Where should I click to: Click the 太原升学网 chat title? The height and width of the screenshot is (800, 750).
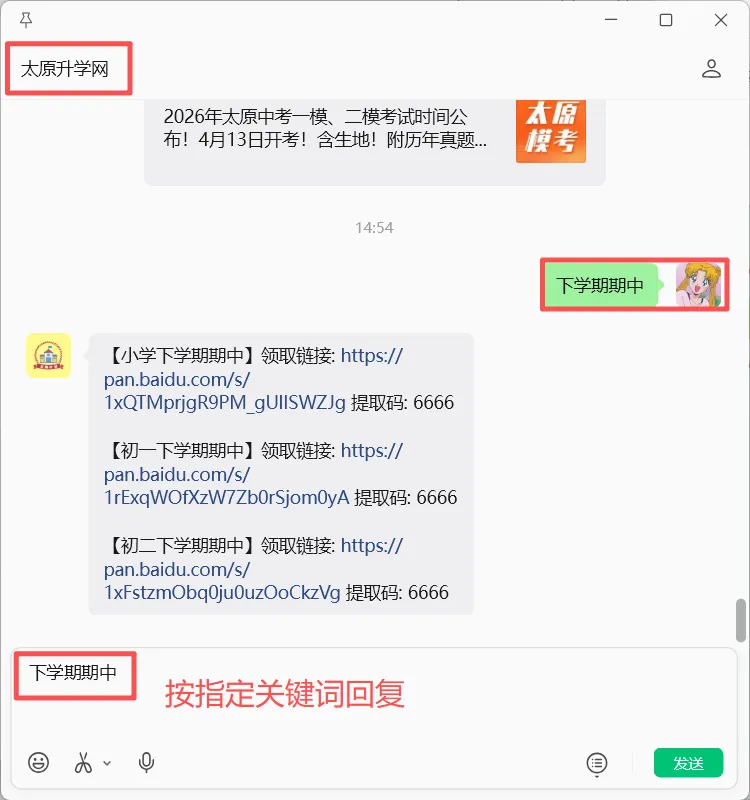pyautogui.click(x=65, y=69)
